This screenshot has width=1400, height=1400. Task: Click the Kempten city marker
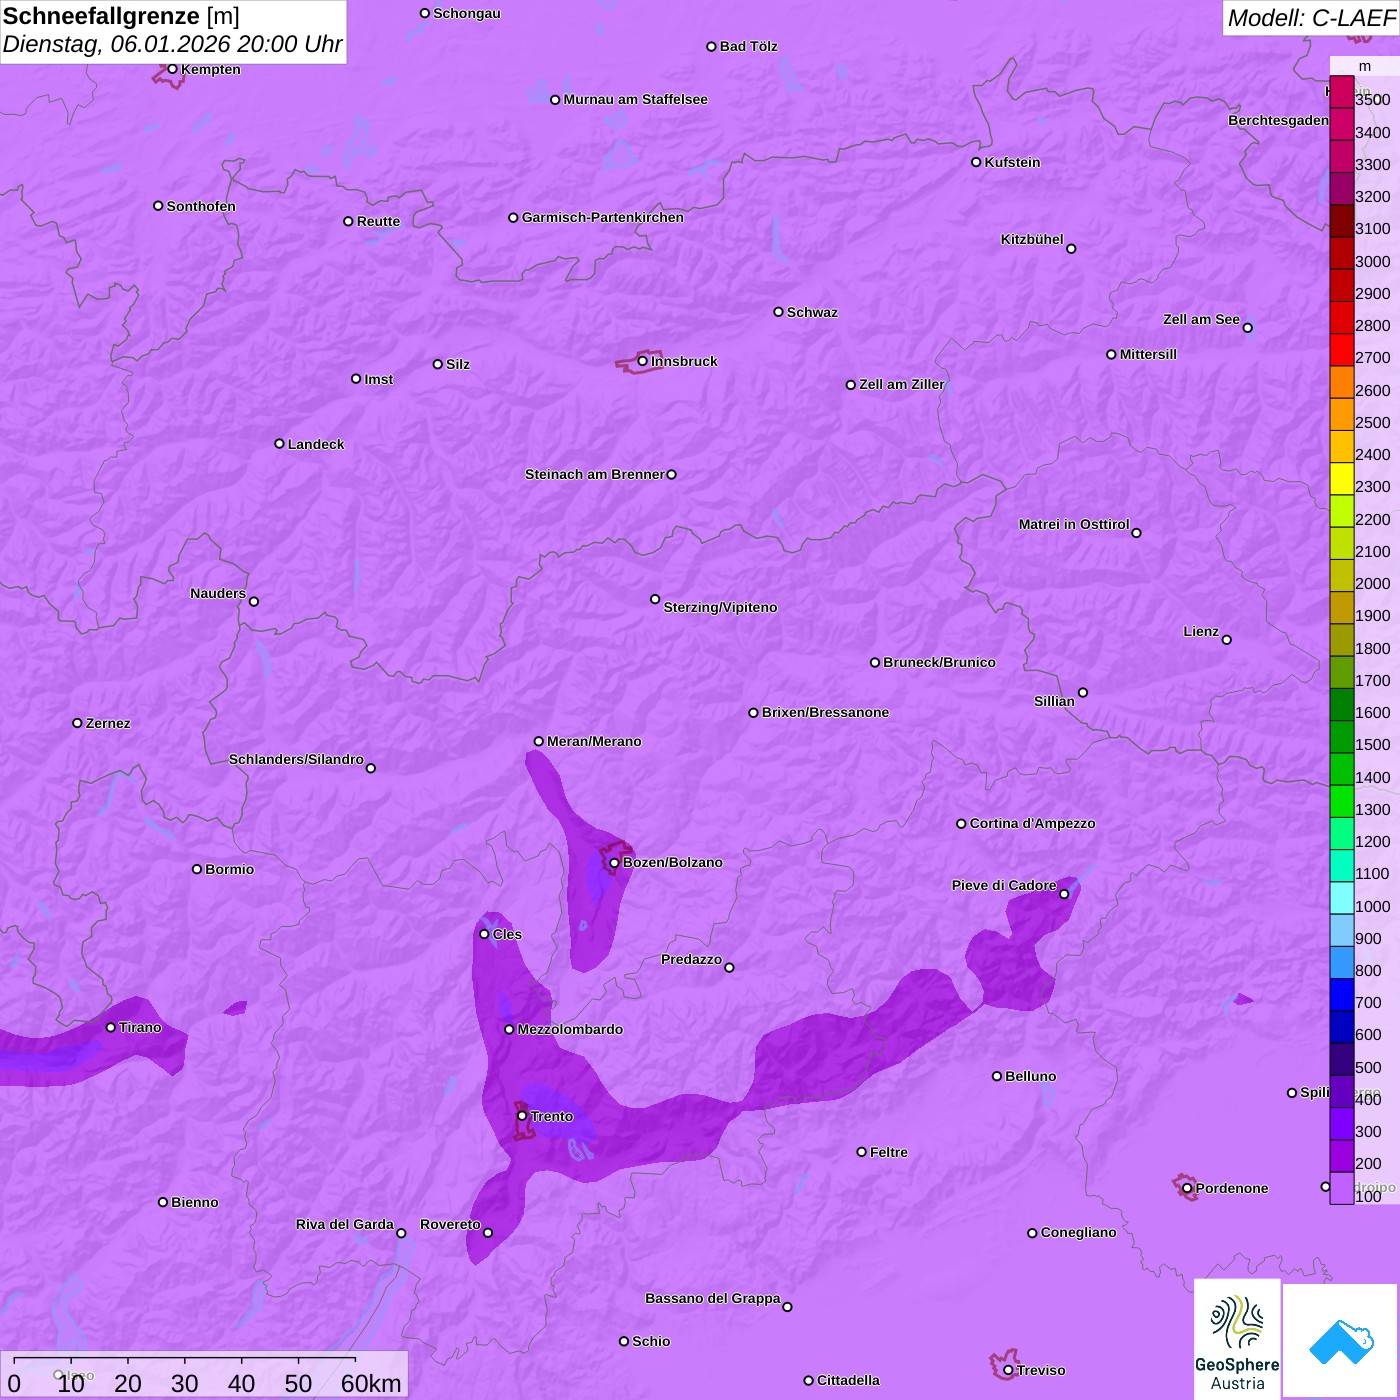(172, 69)
